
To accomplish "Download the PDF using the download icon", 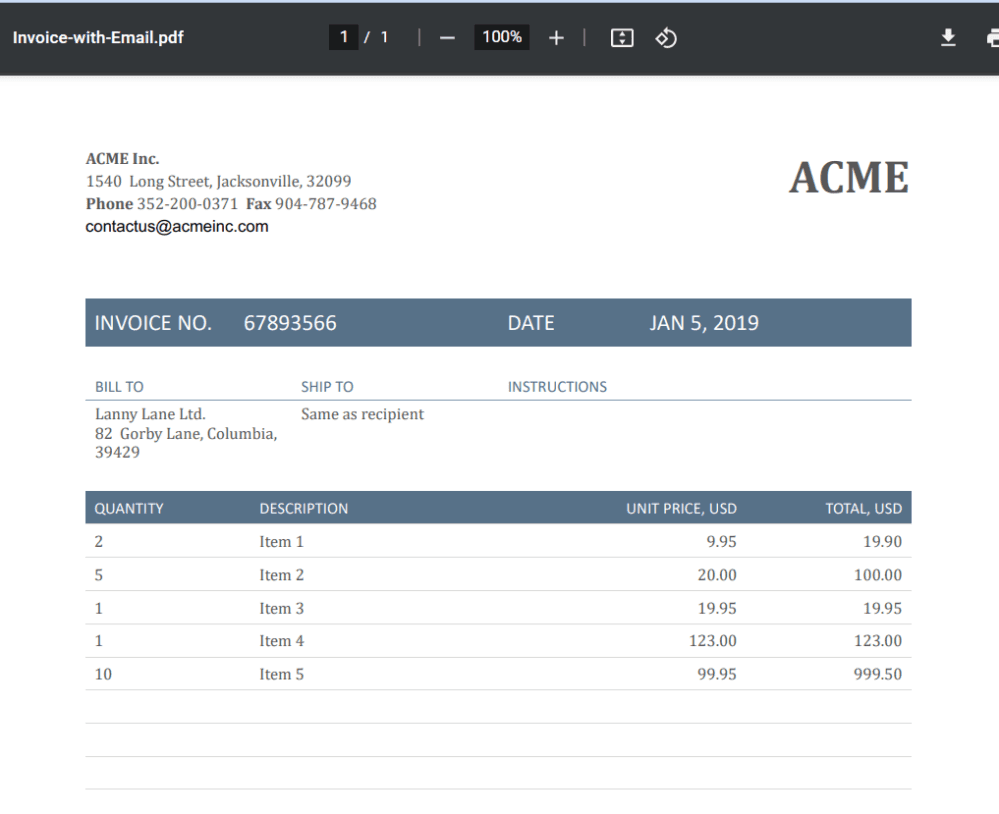I will (x=948, y=38).
